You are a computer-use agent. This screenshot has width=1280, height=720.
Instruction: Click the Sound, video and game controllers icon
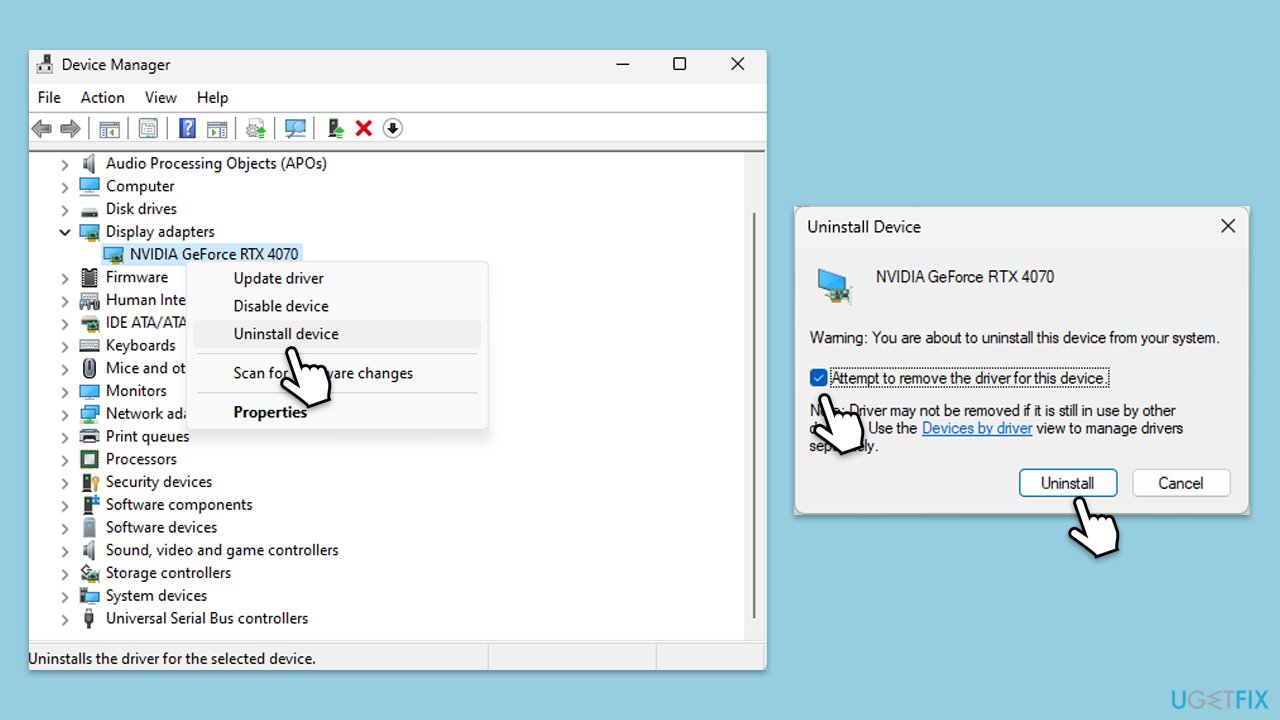90,550
